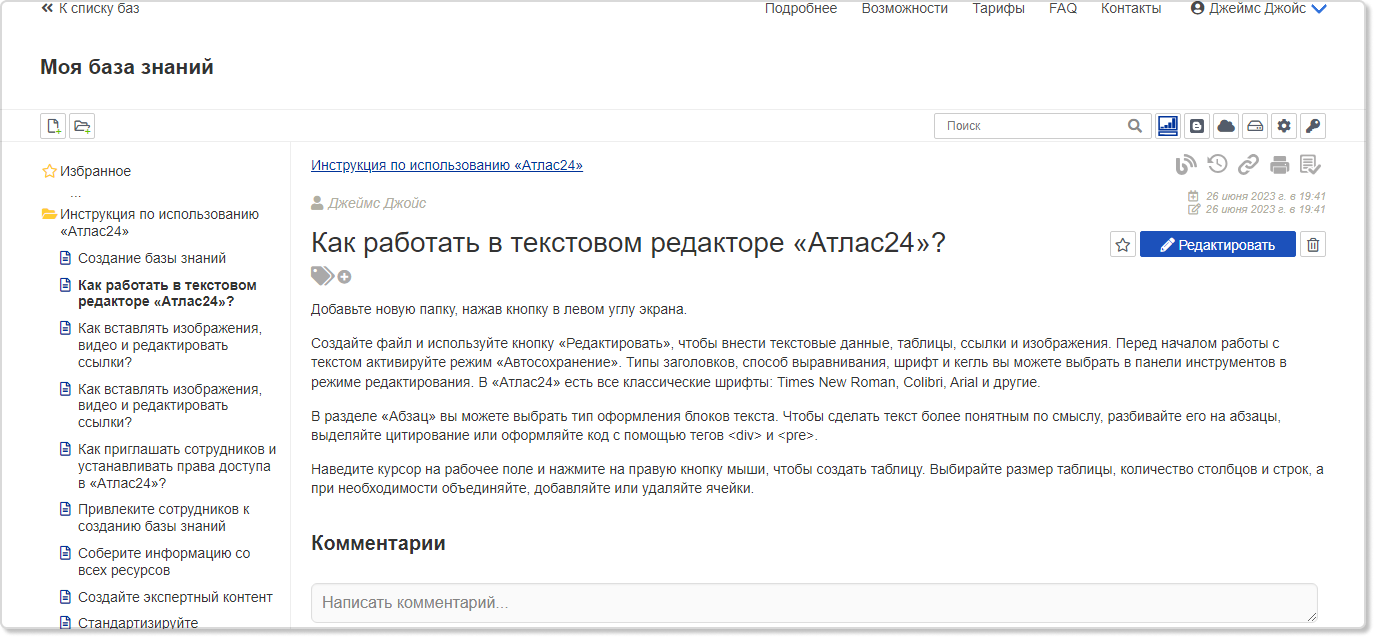This screenshot has width=1374, height=637.
Task: Open breadcrumb Инструкция по использованию «Атлас24»
Action: click(x=447, y=165)
